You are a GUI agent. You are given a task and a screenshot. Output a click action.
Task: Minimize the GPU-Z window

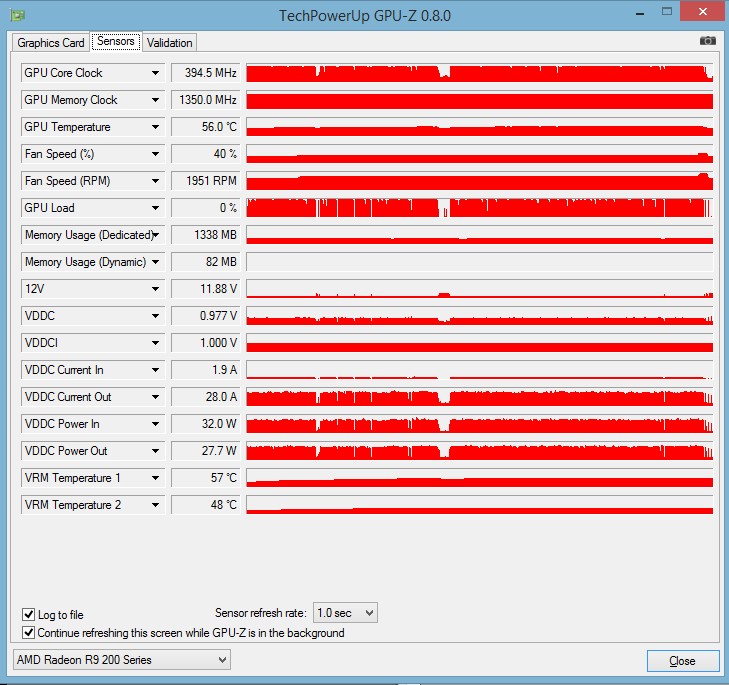click(640, 13)
